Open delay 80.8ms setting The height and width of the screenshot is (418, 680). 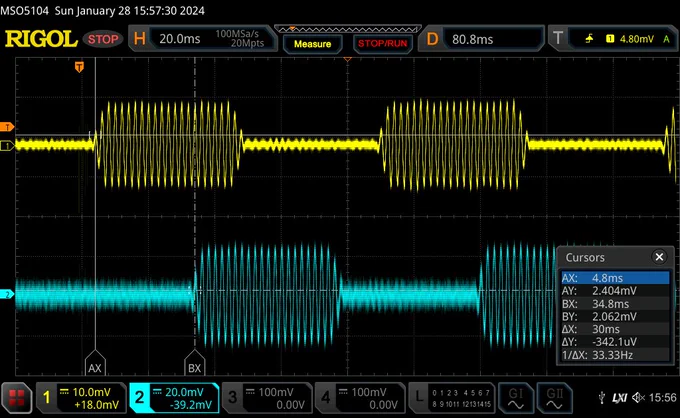click(x=472, y=39)
